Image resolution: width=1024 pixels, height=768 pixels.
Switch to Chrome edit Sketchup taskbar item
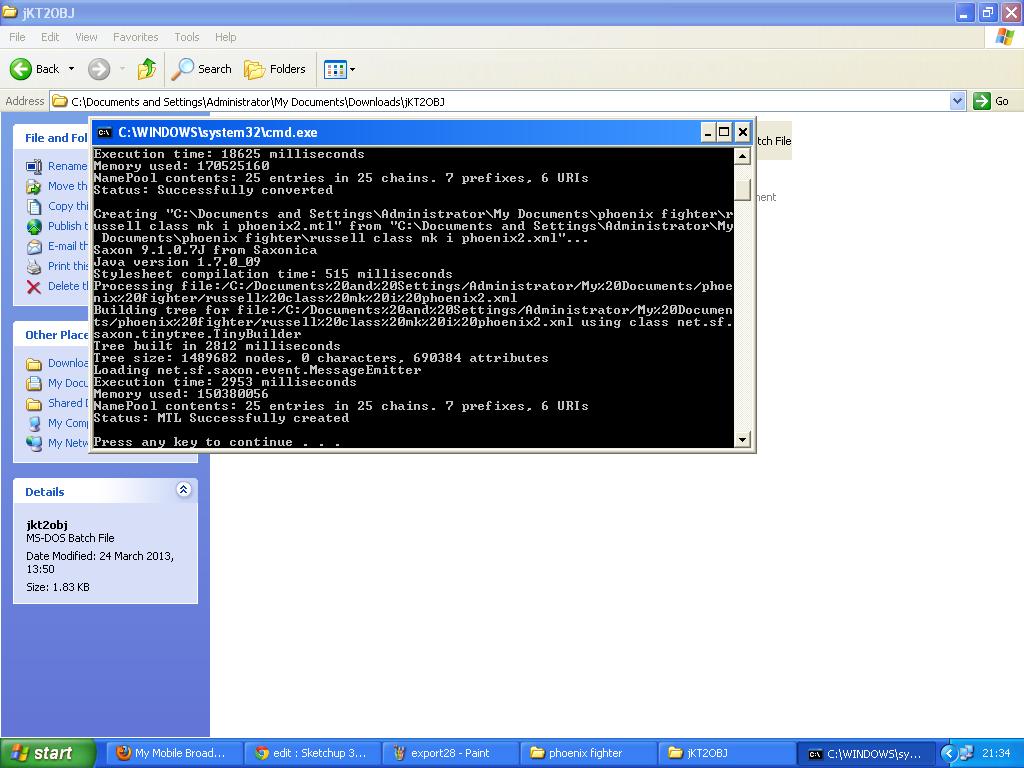[311, 753]
